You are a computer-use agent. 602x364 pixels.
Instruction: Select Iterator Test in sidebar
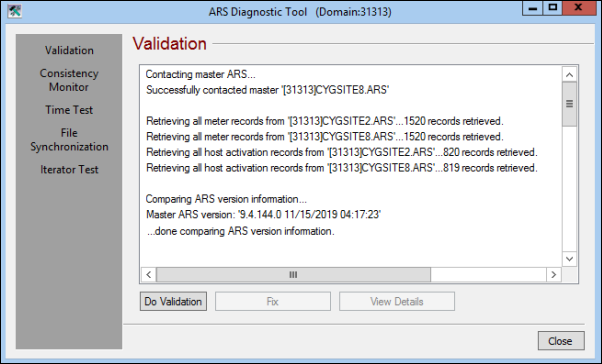(x=69, y=169)
